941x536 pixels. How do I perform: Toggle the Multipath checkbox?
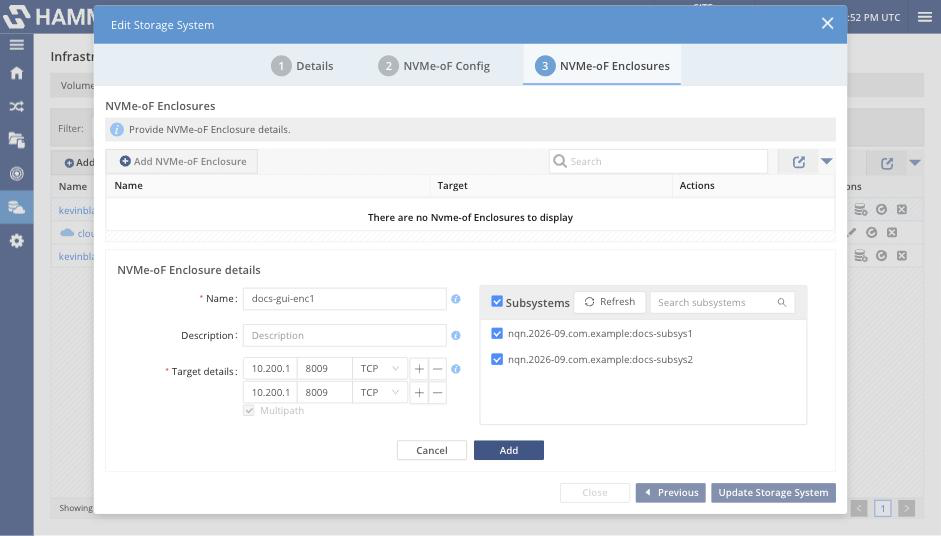[249, 411]
